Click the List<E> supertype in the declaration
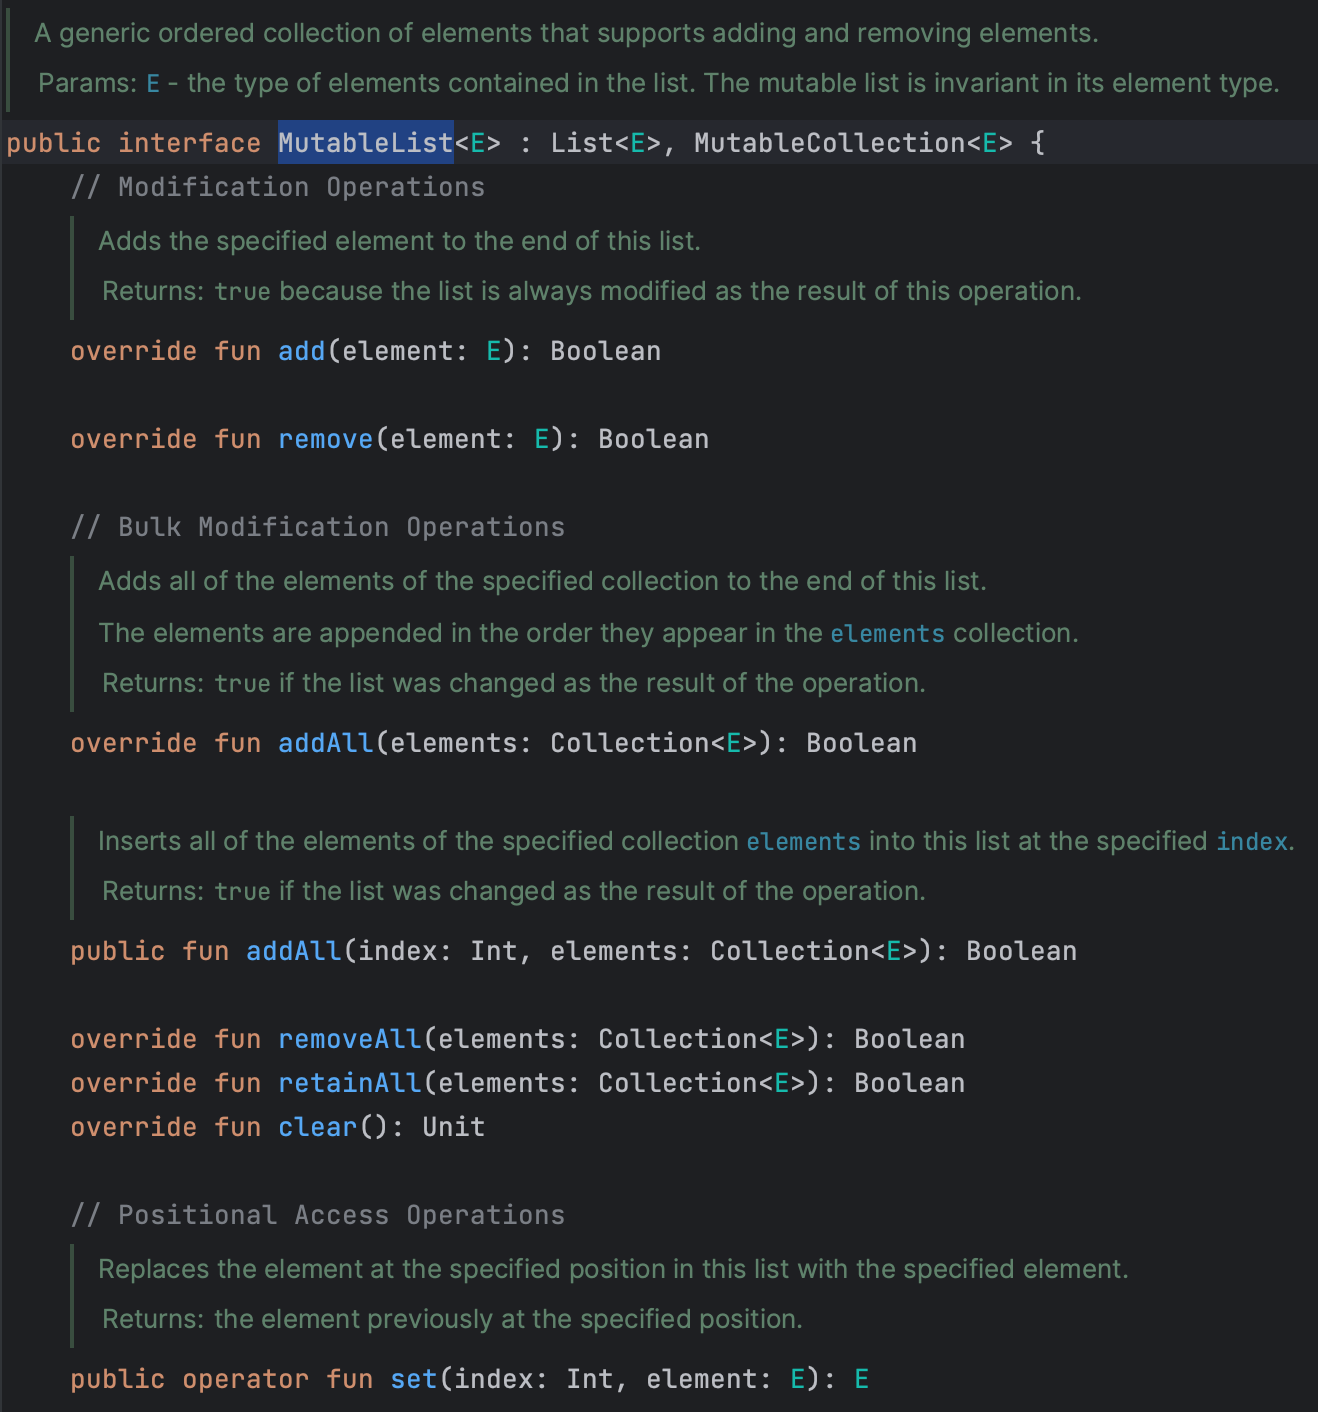 pos(606,143)
